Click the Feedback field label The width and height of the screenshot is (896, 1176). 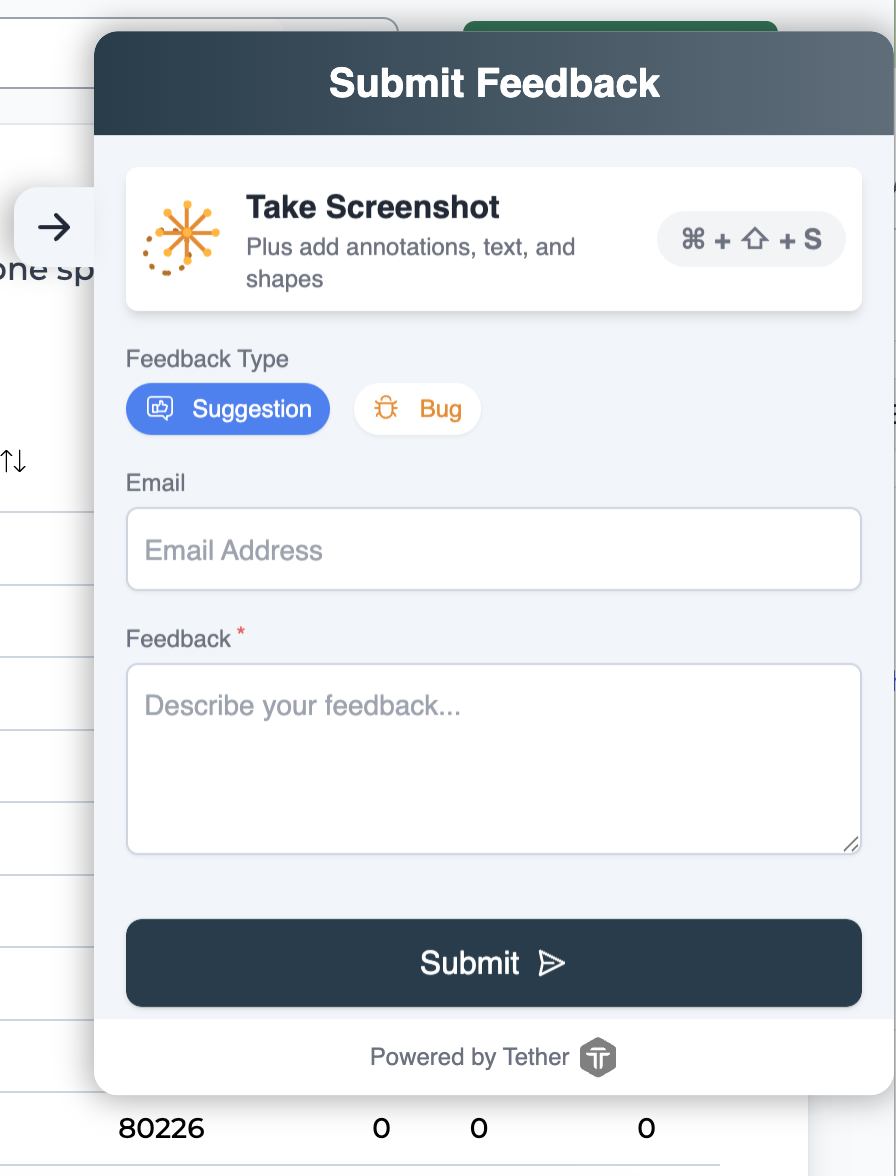pyautogui.click(x=178, y=639)
